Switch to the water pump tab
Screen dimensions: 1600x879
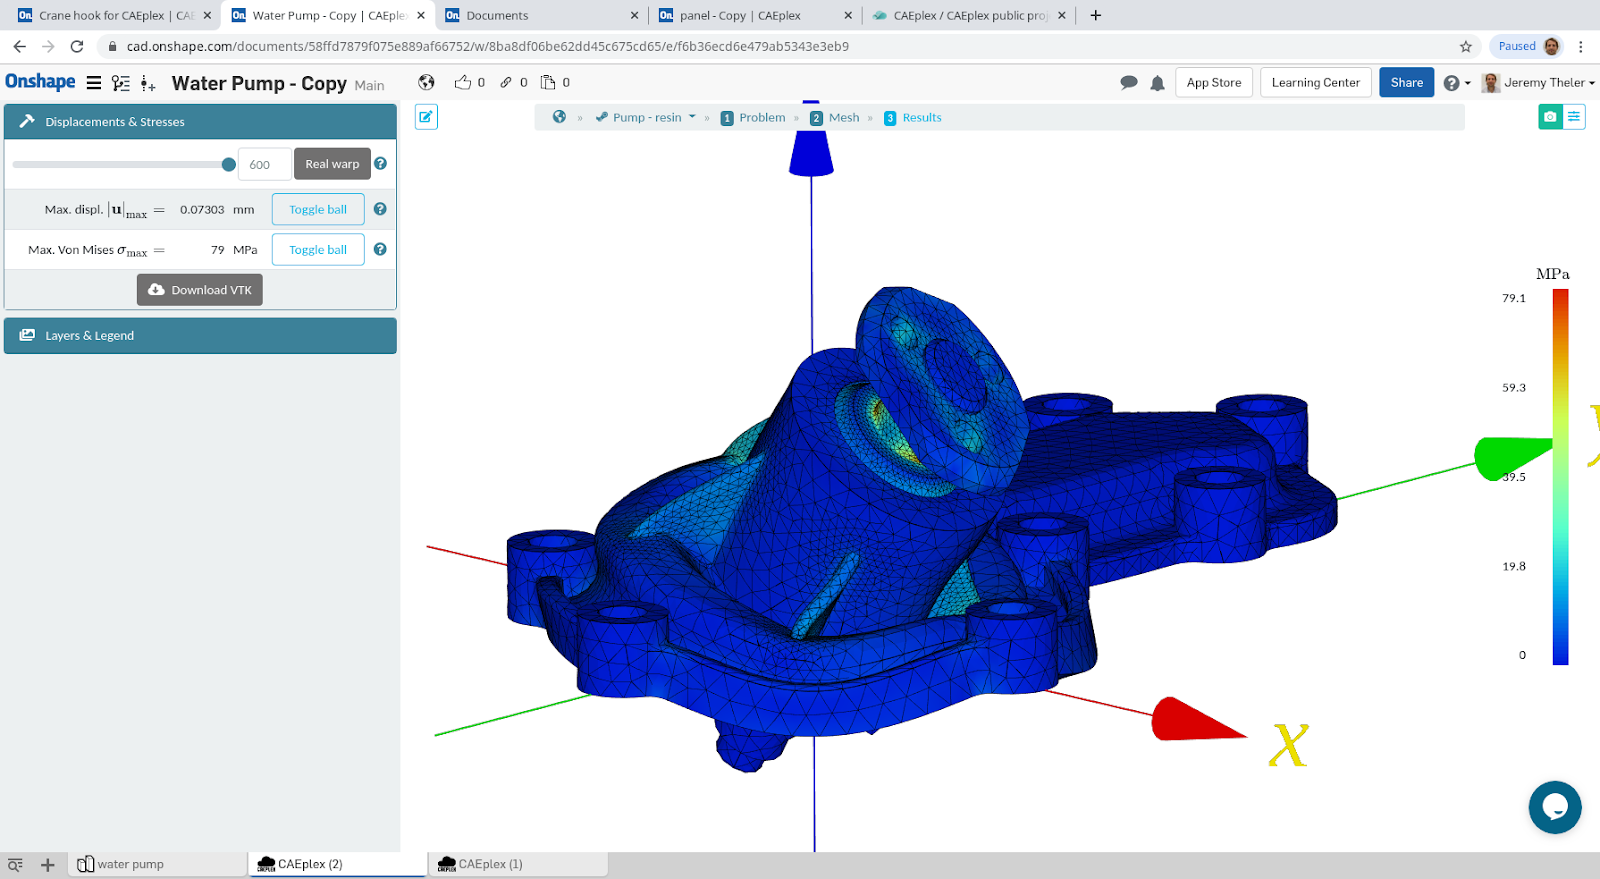click(x=130, y=865)
